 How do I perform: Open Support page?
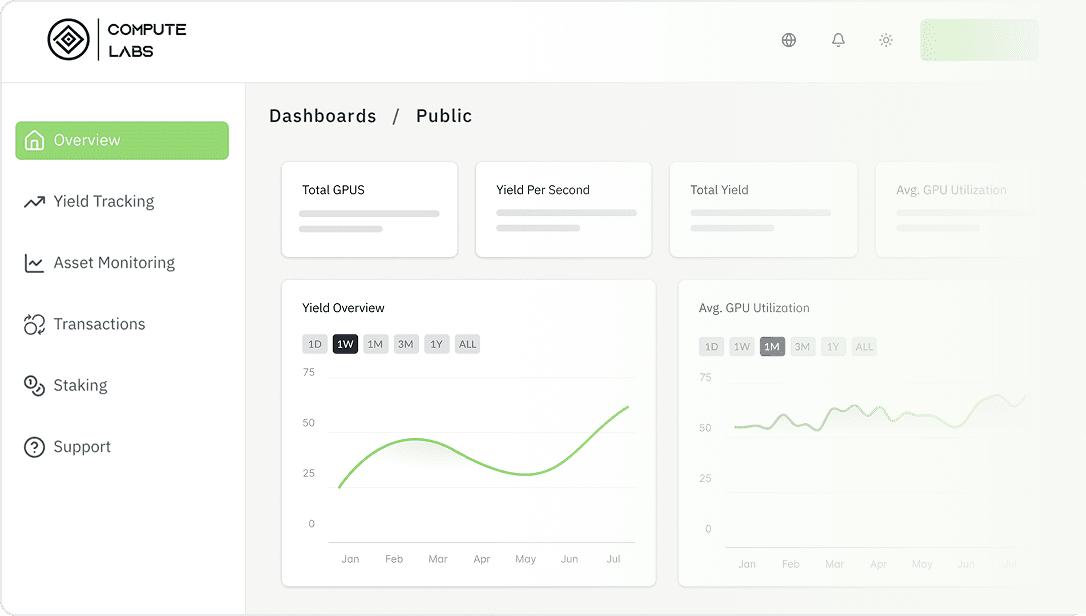coord(82,447)
